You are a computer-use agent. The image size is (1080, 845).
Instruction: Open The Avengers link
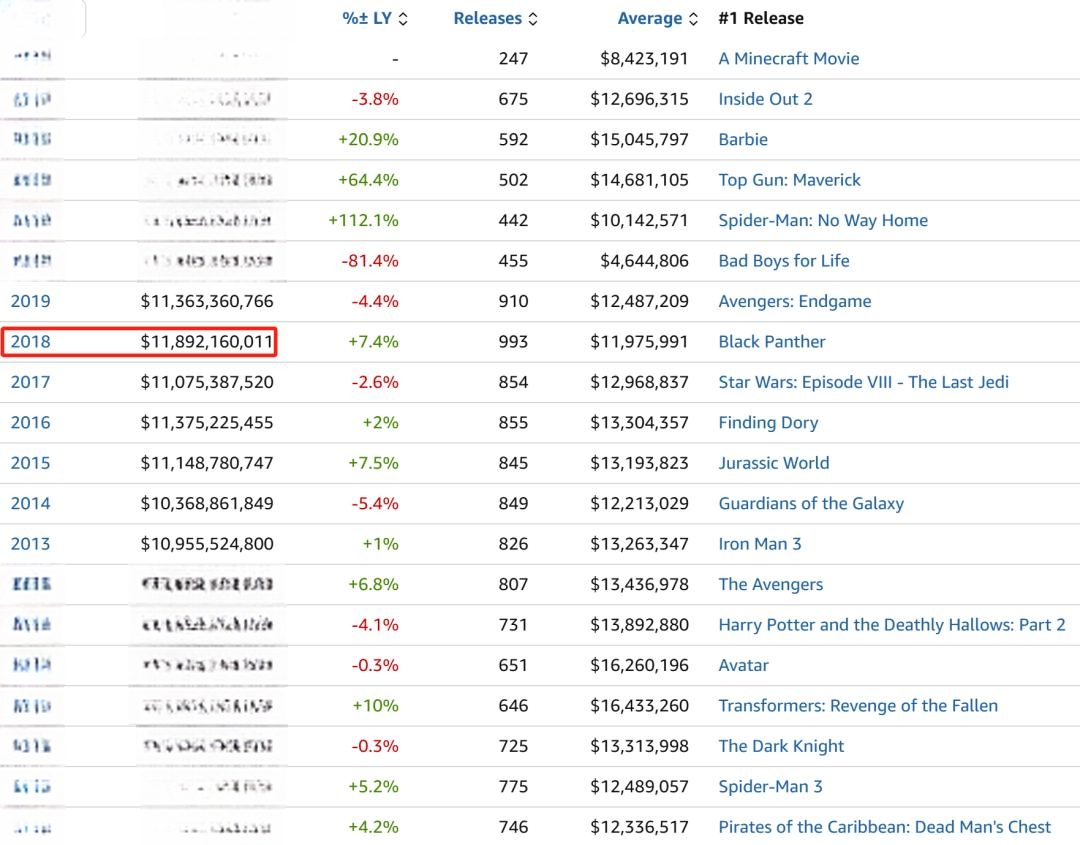tap(771, 585)
